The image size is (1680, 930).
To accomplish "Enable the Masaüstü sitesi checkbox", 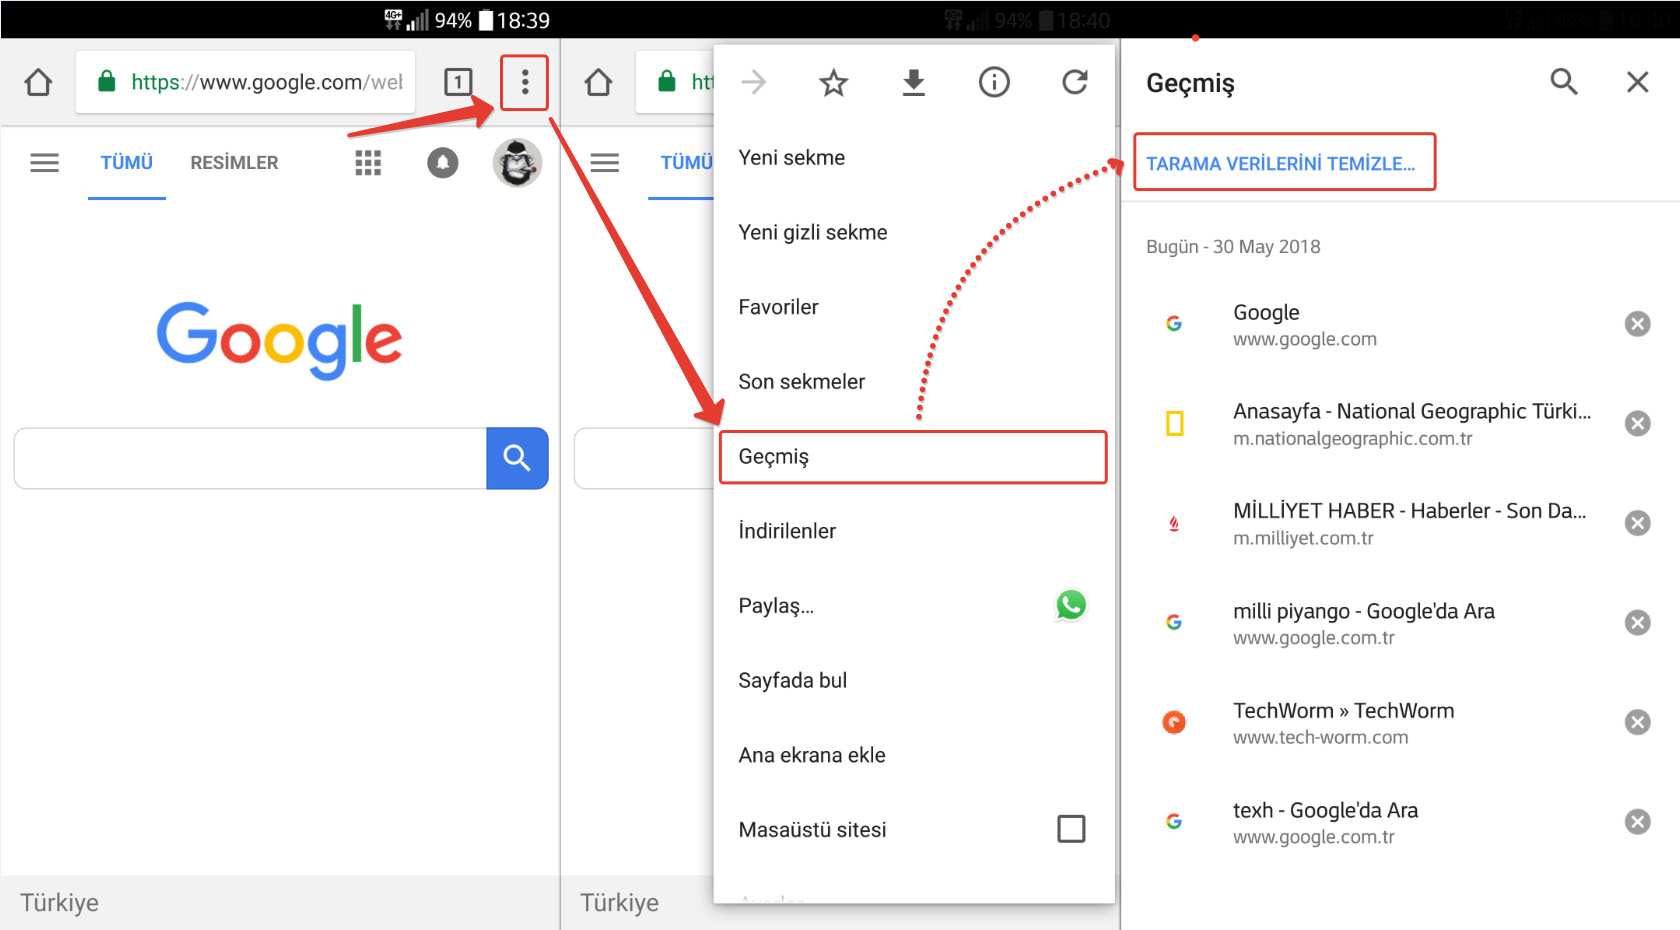I will tap(1070, 829).
